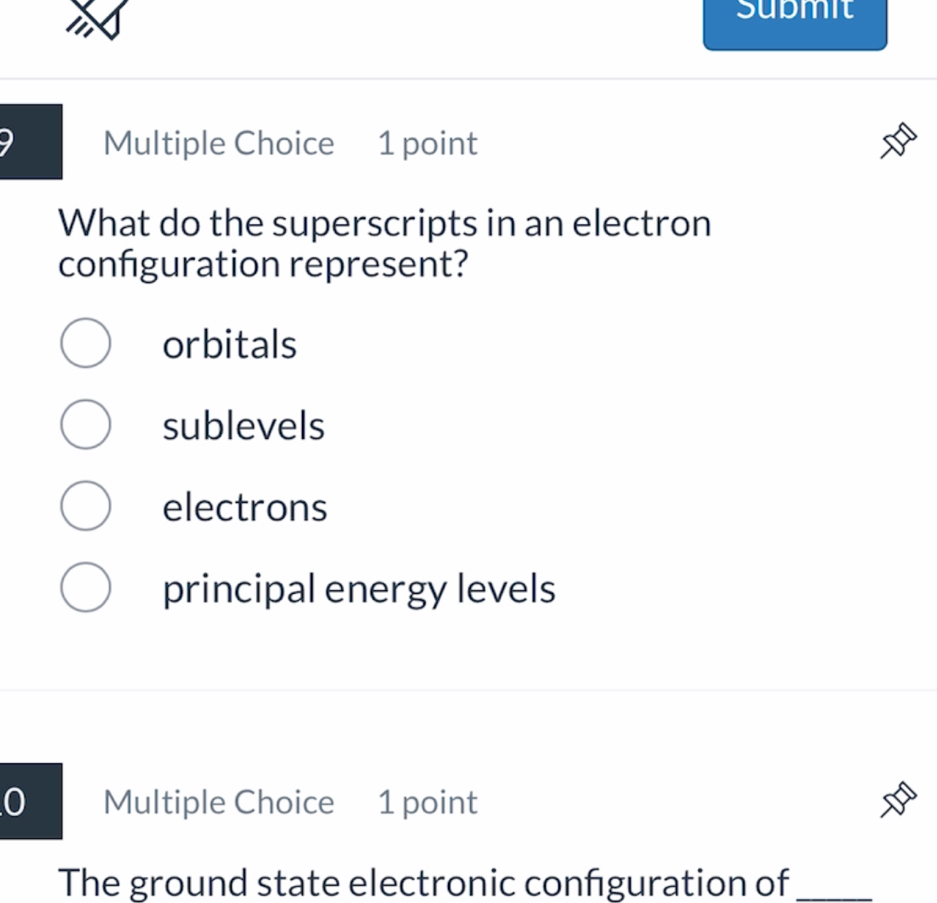The width and height of the screenshot is (937, 903).
Task: Select the 'sublevels' answer option
Action: tap(86, 424)
